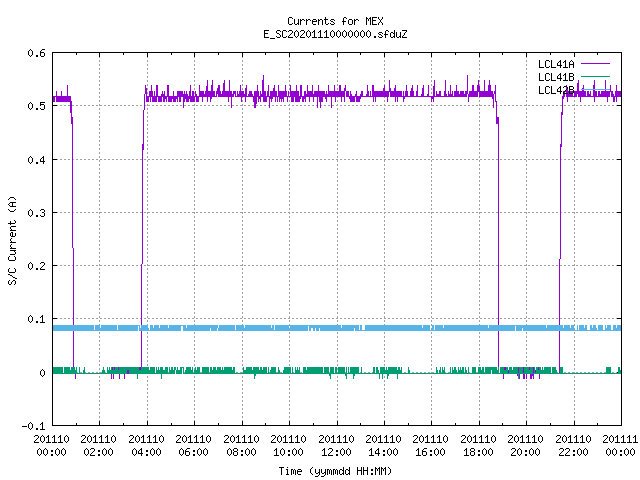This screenshot has height=480, width=640.
Task: Click the 0.6 y-axis tick label
Action: (36, 53)
